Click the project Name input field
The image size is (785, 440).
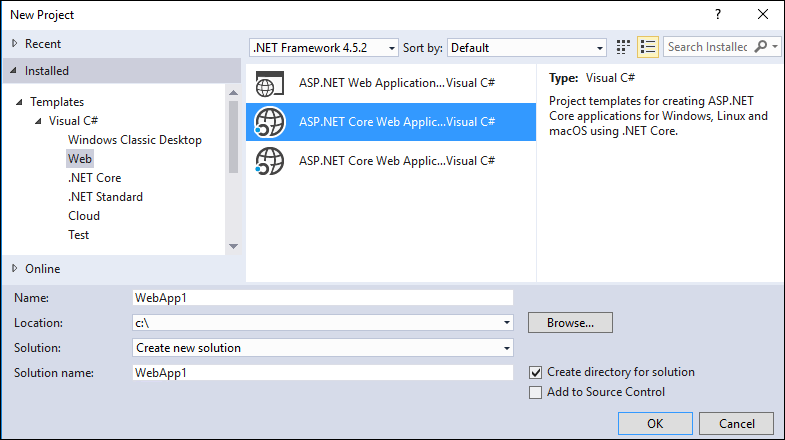coord(322,297)
